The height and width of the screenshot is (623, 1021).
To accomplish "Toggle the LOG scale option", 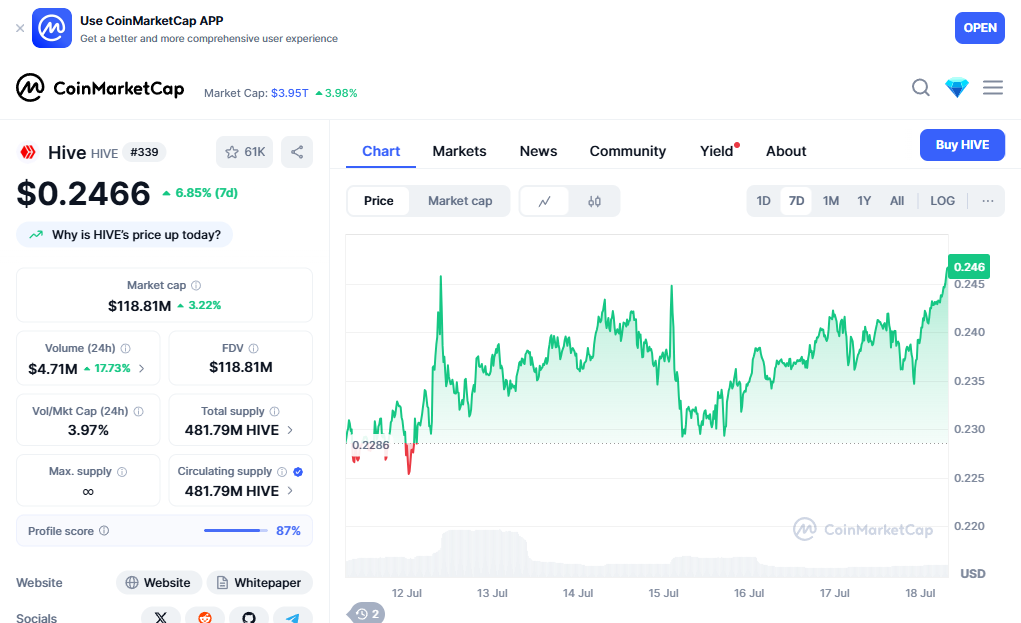I will tap(942, 201).
